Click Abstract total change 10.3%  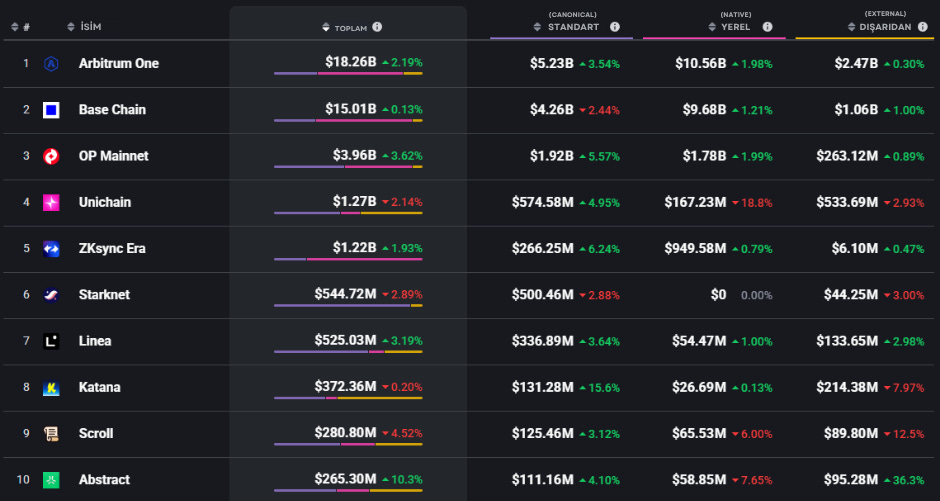coord(402,479)
